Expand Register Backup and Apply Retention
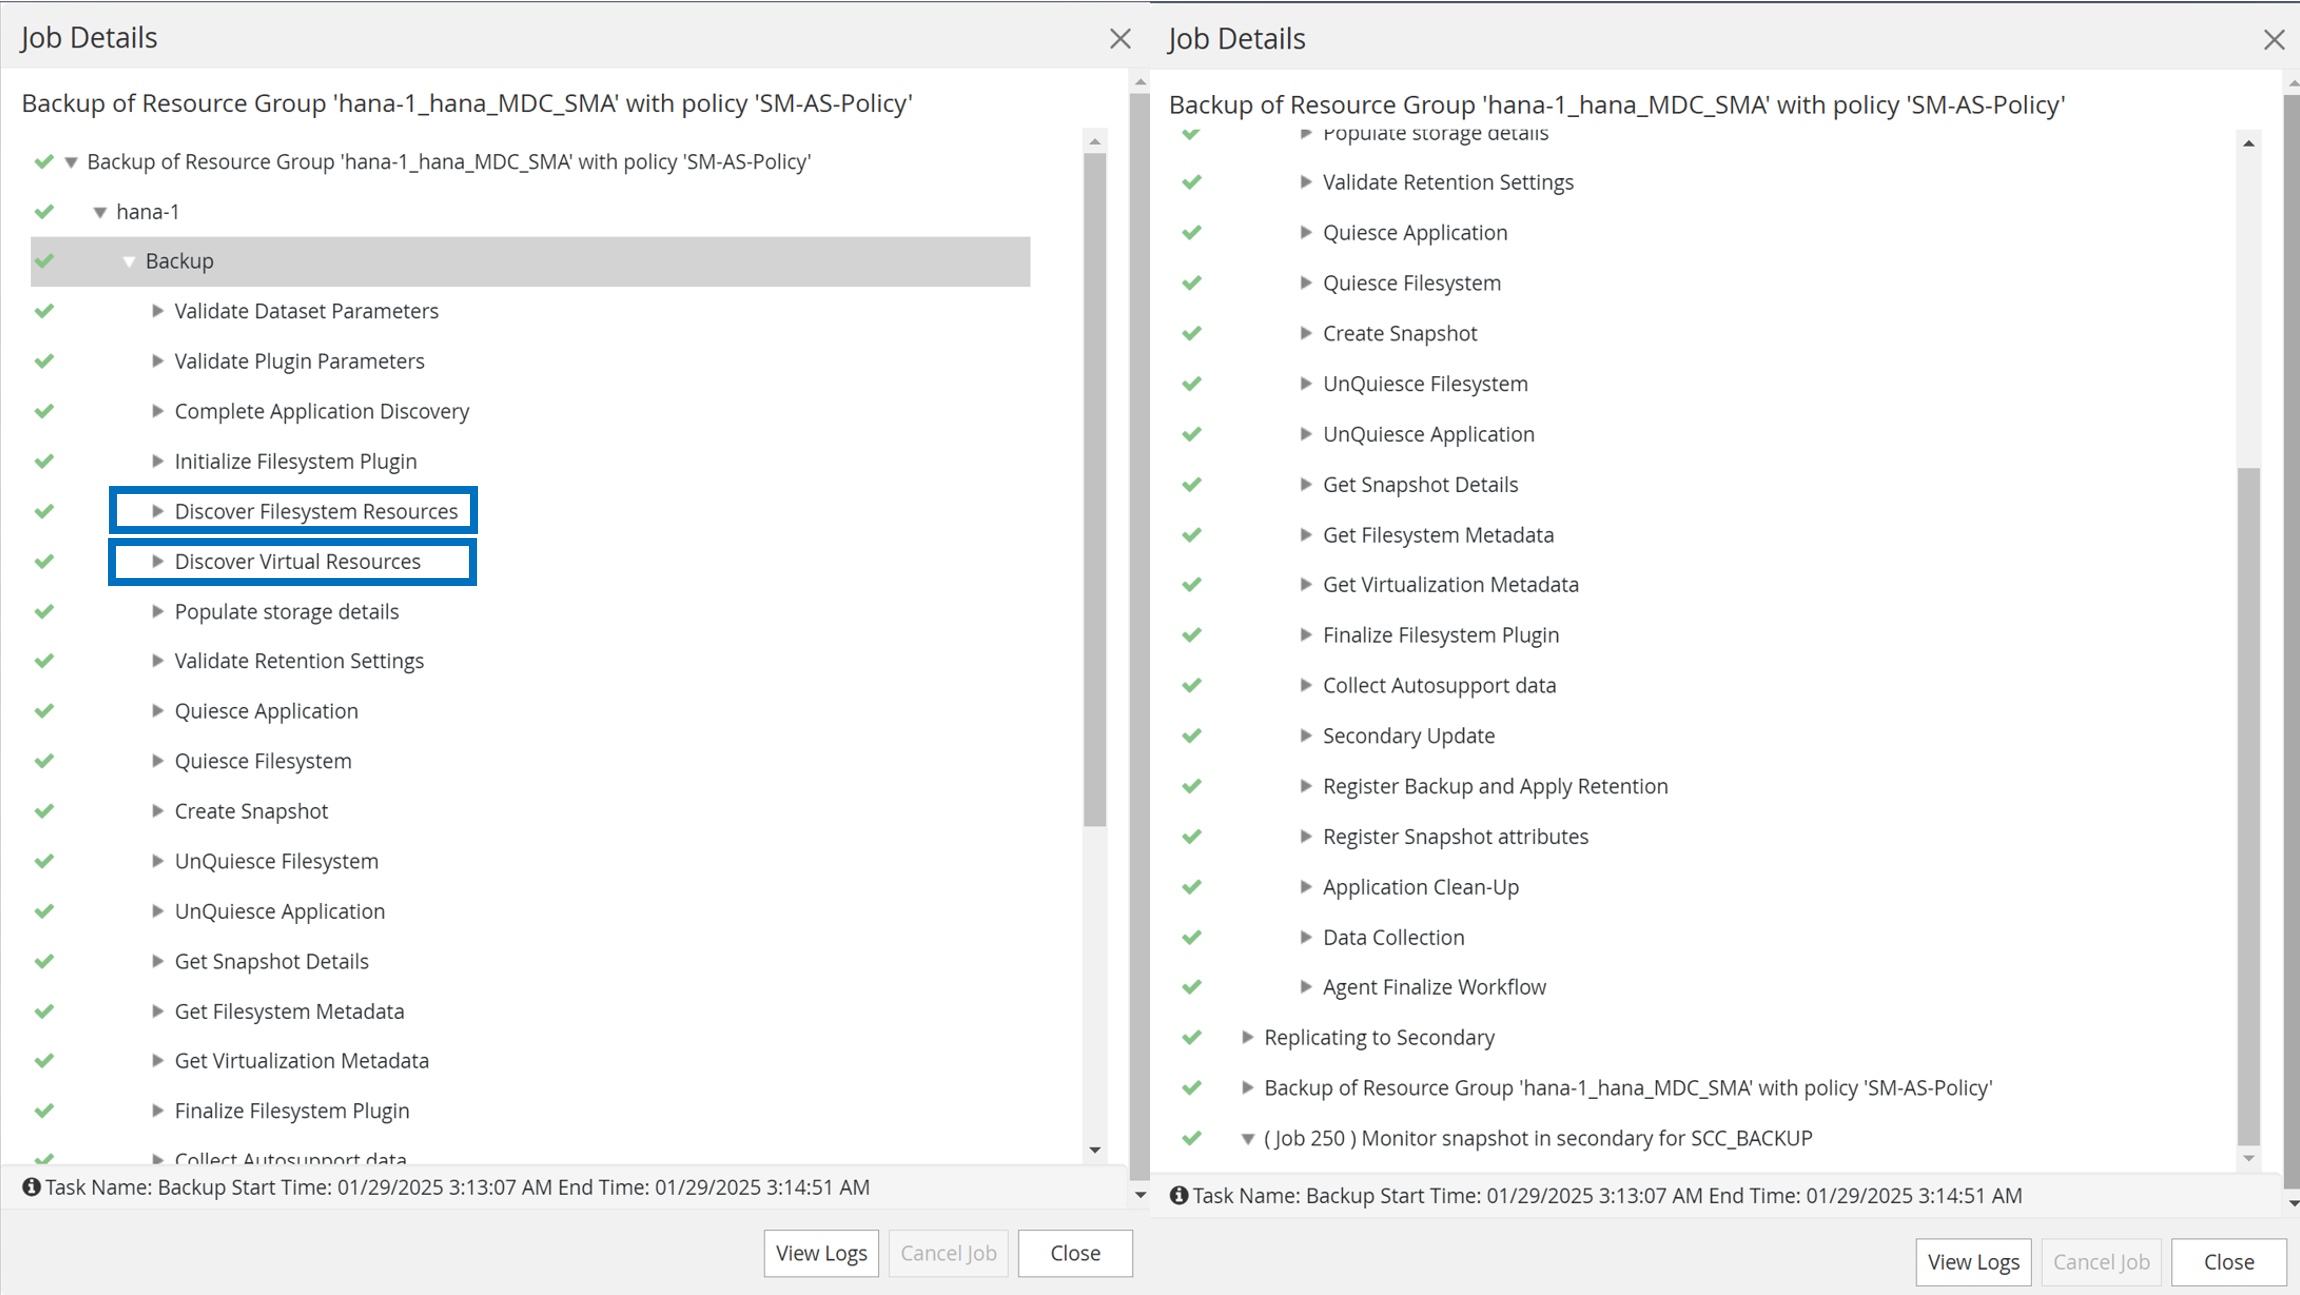Screen dimensions: 2300x1295 (x=1305, y=786)
